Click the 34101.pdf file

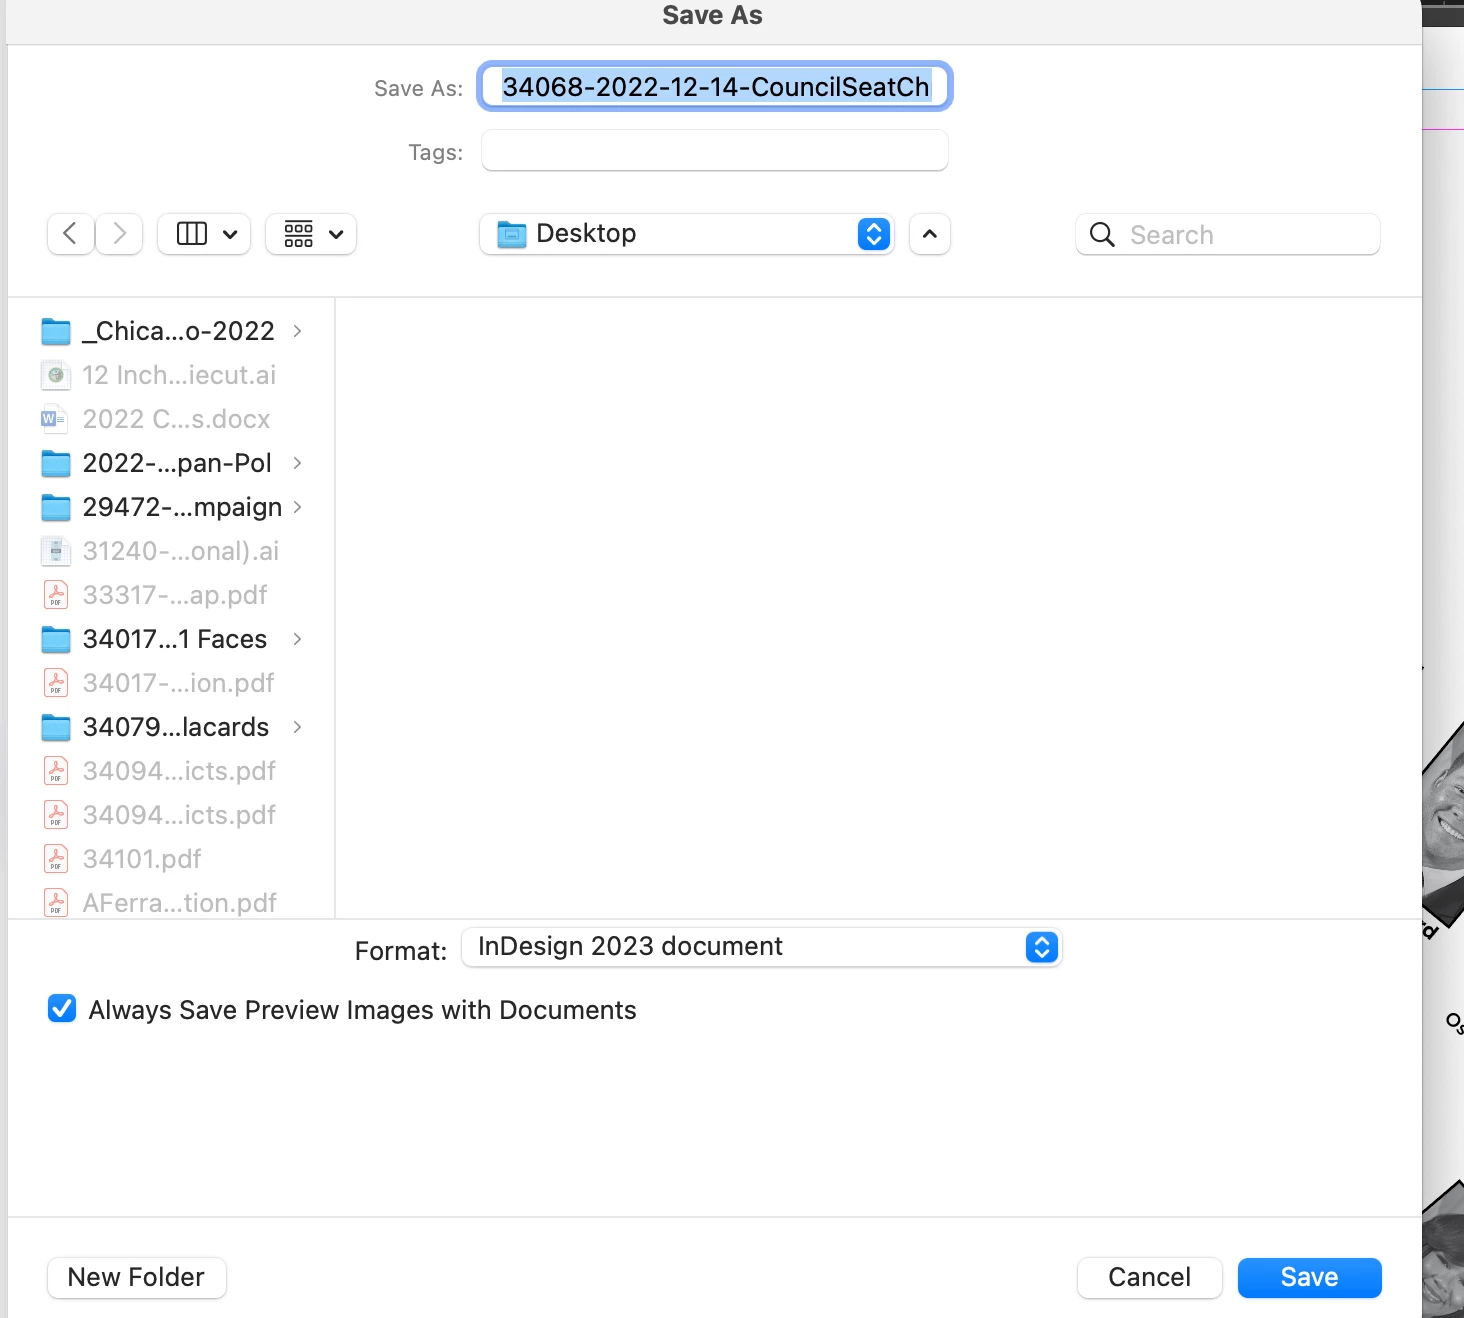coord(172,859)
